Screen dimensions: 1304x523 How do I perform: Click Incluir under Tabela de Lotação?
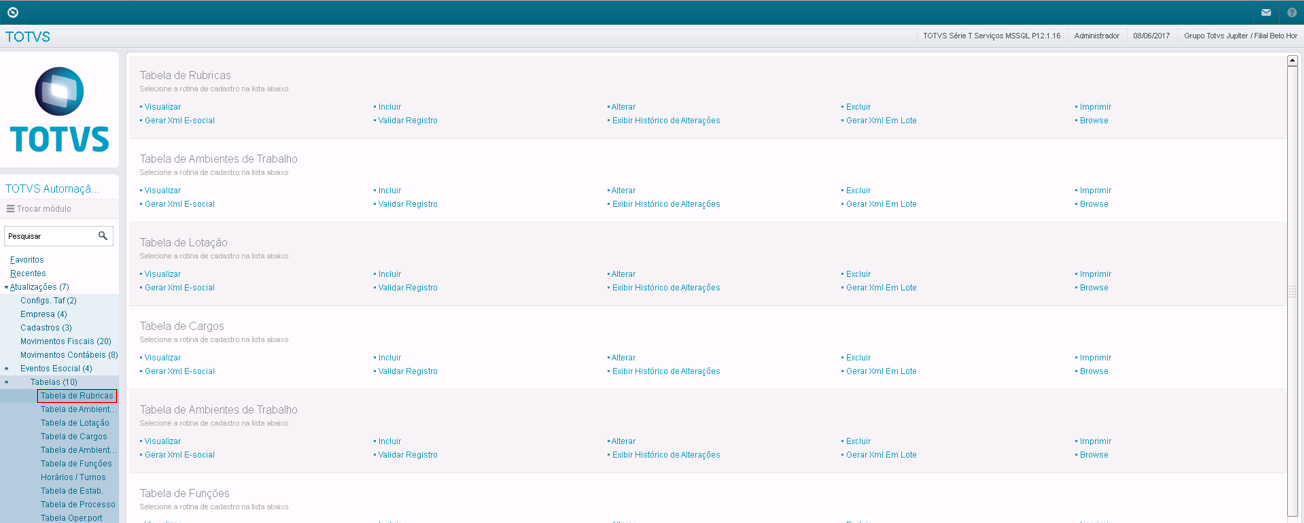pos(389,274)
